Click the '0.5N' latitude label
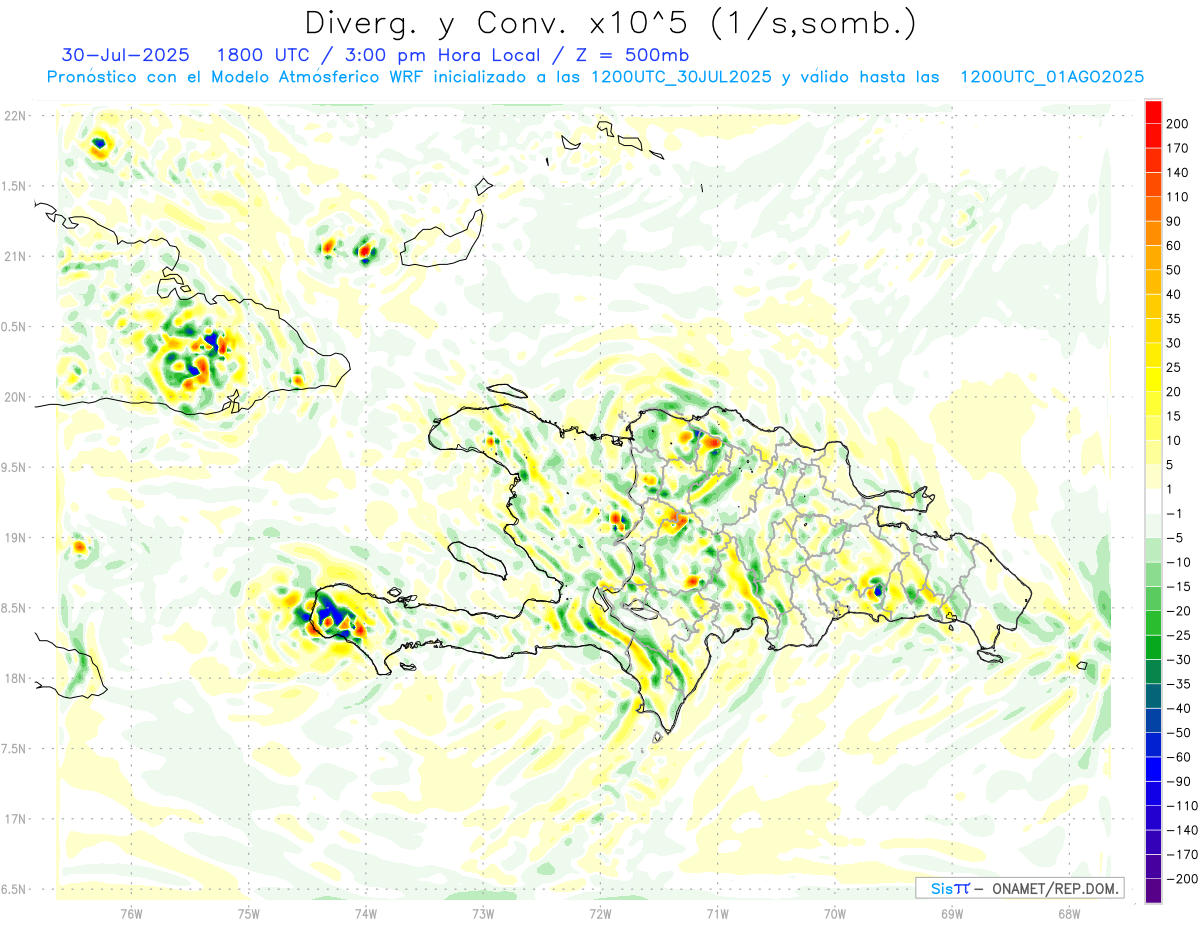 [x=15, y=327]
